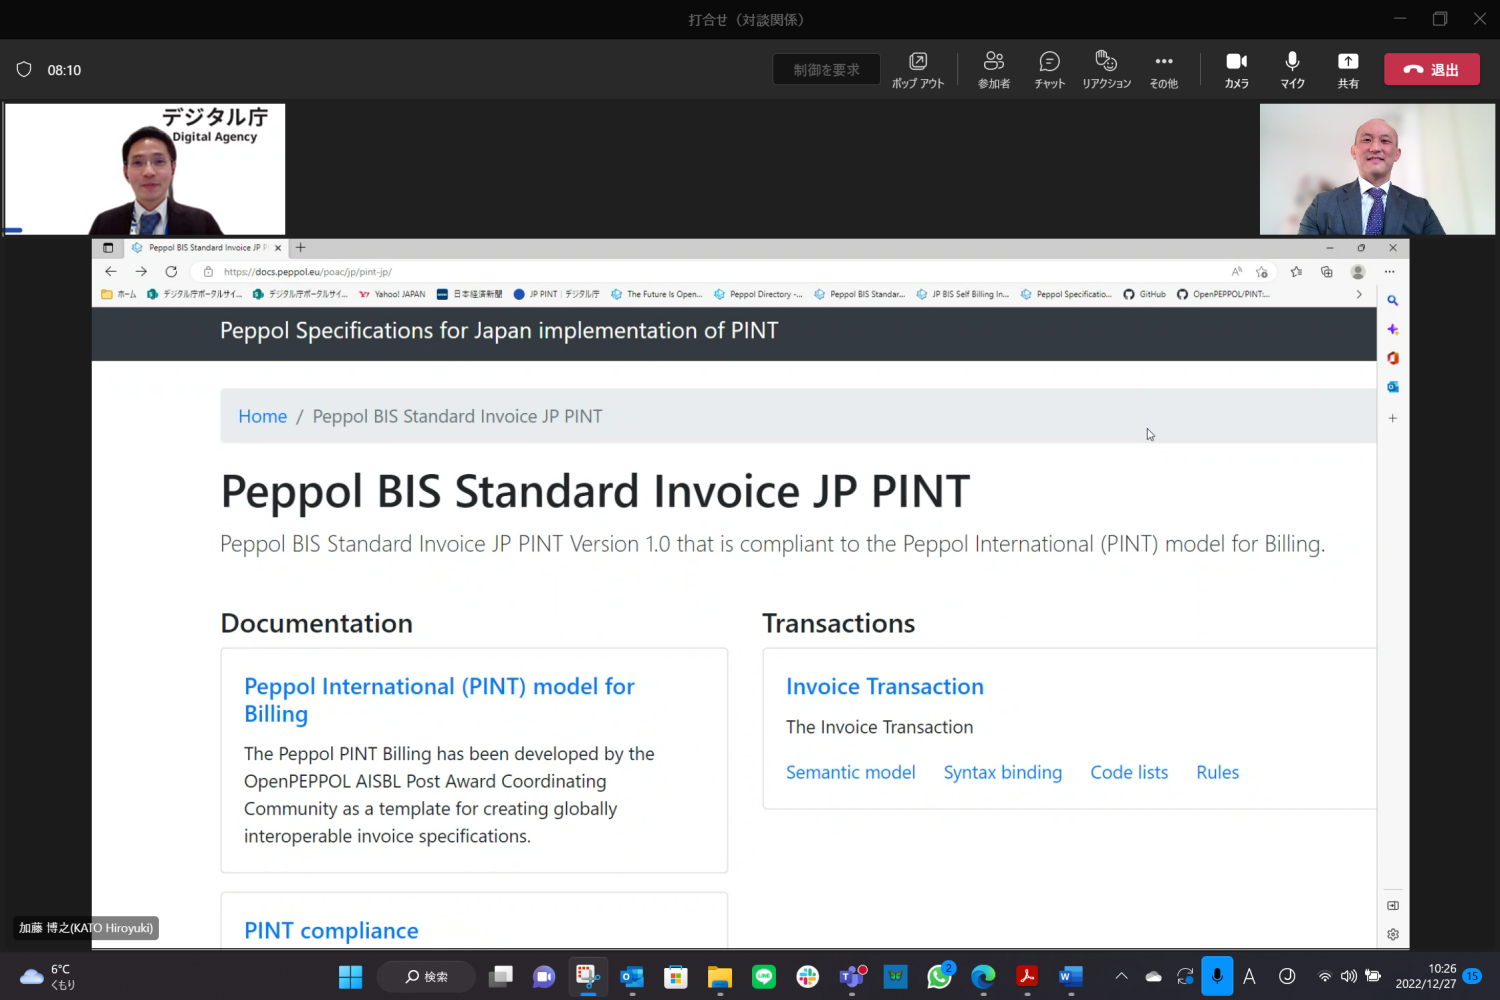Open the reactions (リアクション) menu
1500x1000 pixels.
click(1106, 69)
